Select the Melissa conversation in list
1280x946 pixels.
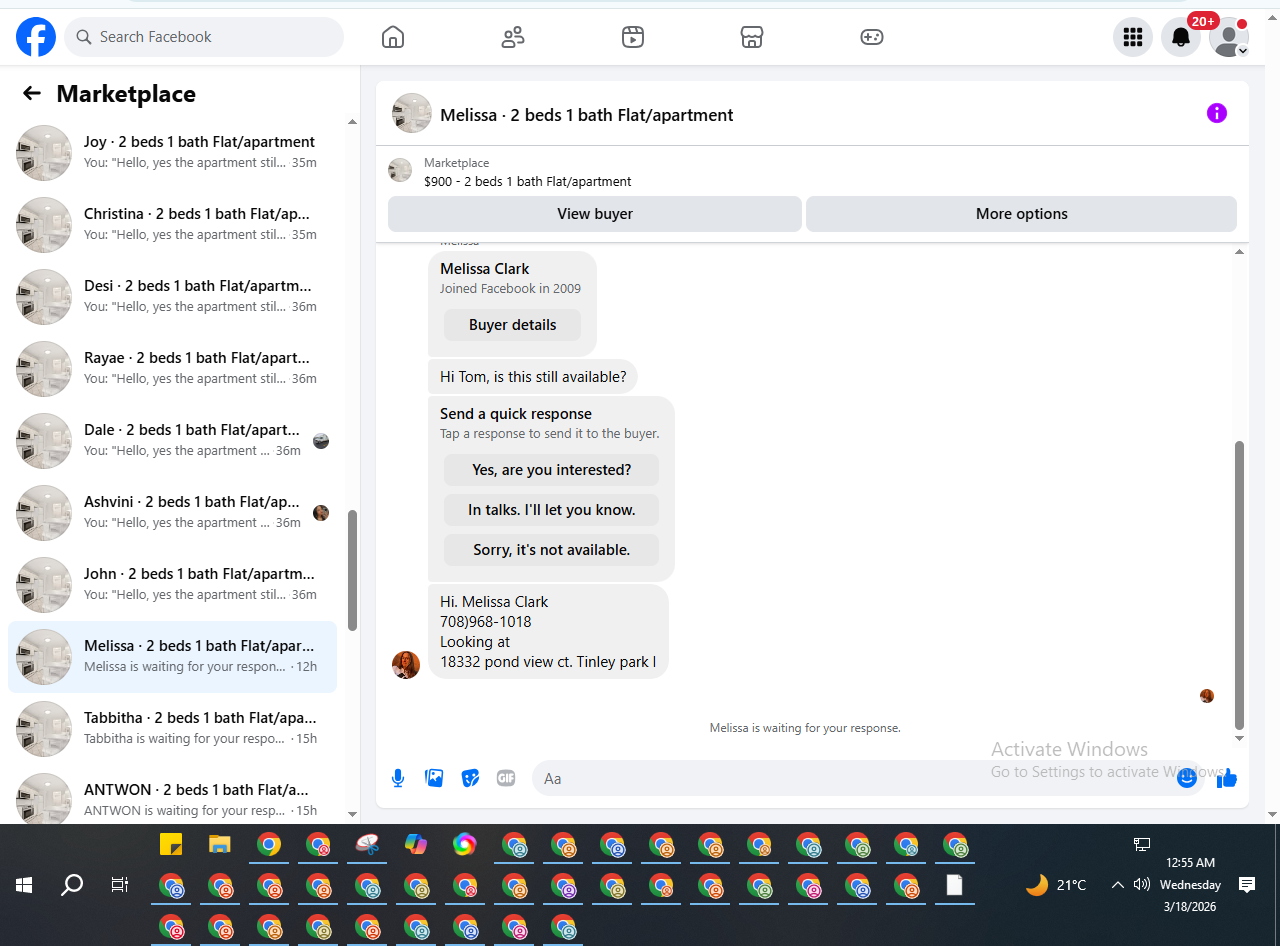172,657
